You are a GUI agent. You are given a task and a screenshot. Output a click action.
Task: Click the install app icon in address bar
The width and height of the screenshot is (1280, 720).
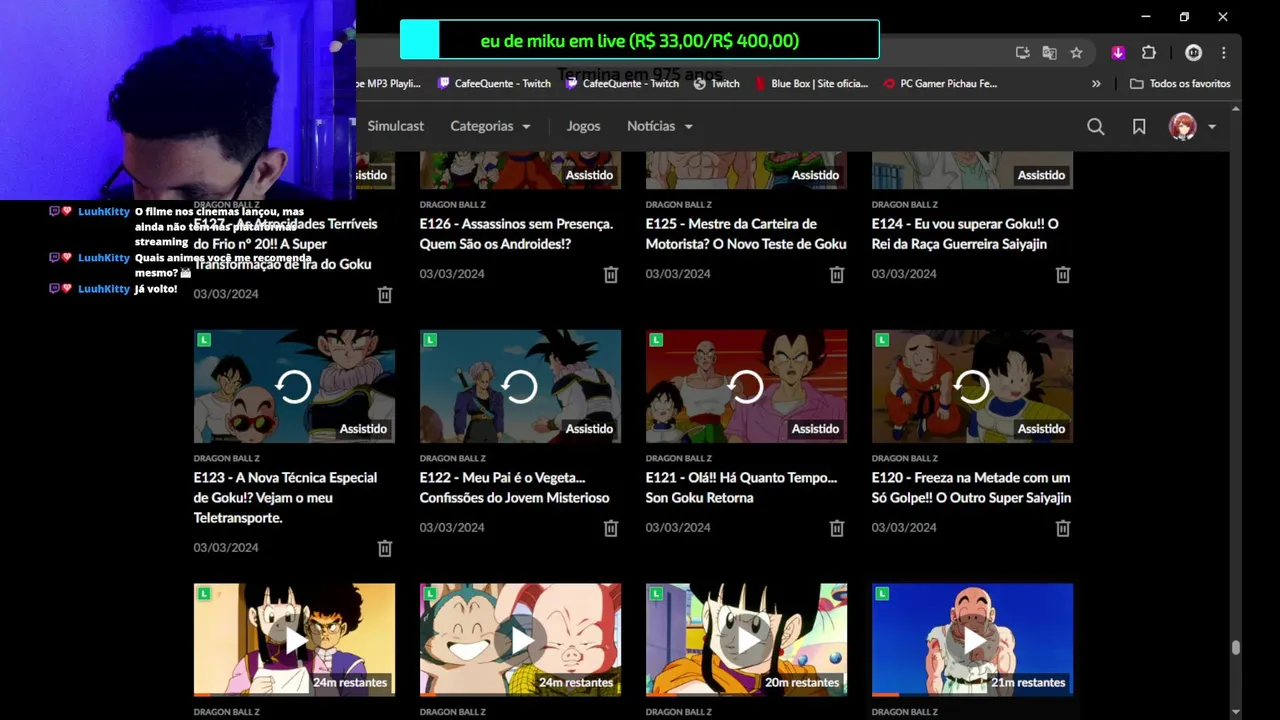click(x=1022, y=53)
